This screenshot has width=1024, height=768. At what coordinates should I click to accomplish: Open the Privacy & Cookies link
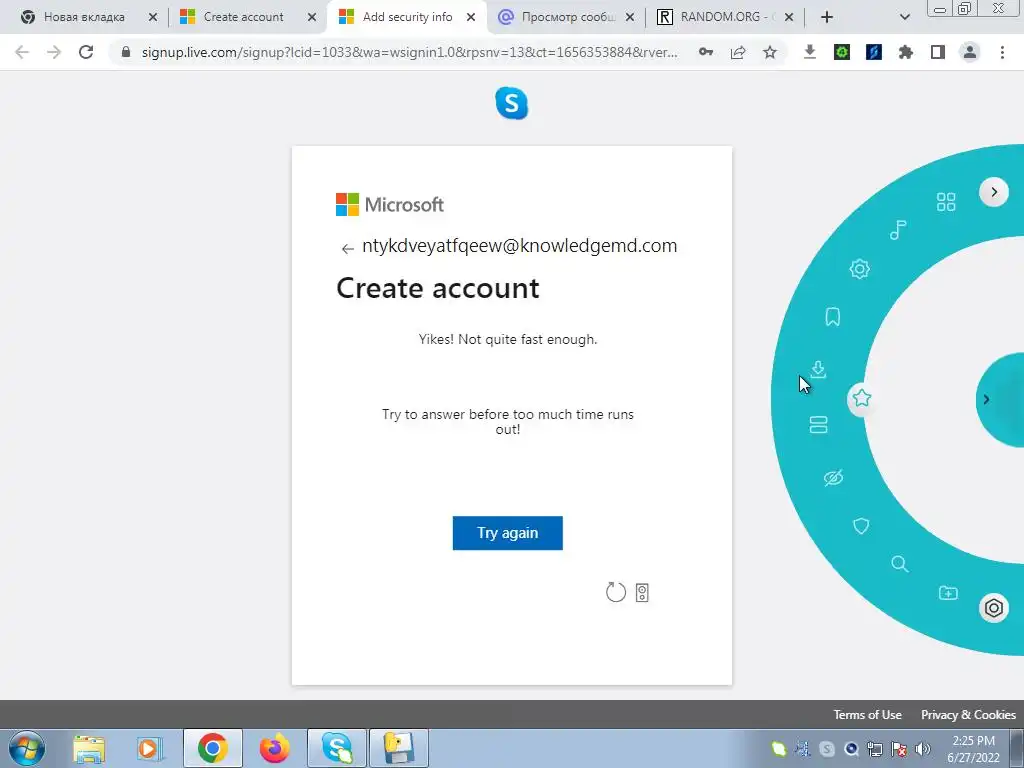(x=968, y=714)
